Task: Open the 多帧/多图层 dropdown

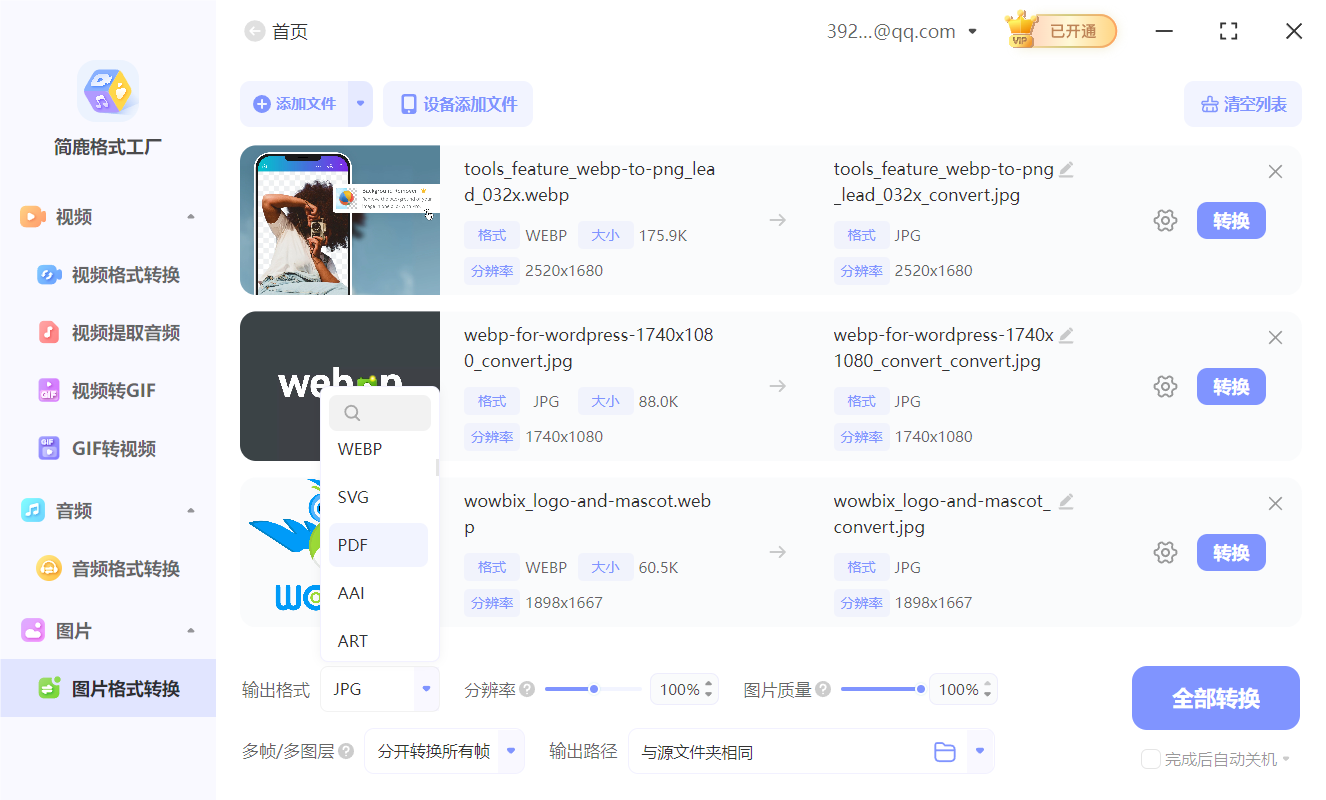Action: [x=444, y=751]
